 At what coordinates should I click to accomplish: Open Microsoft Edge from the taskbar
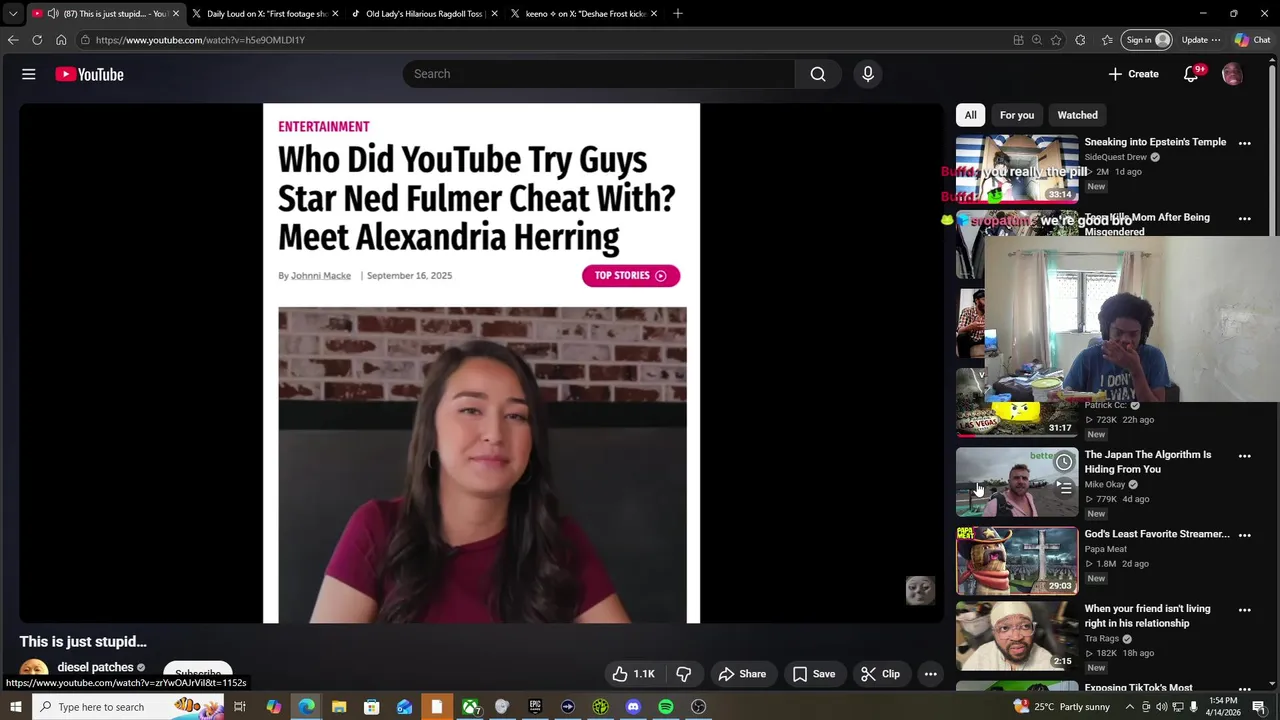pos(306,707)
